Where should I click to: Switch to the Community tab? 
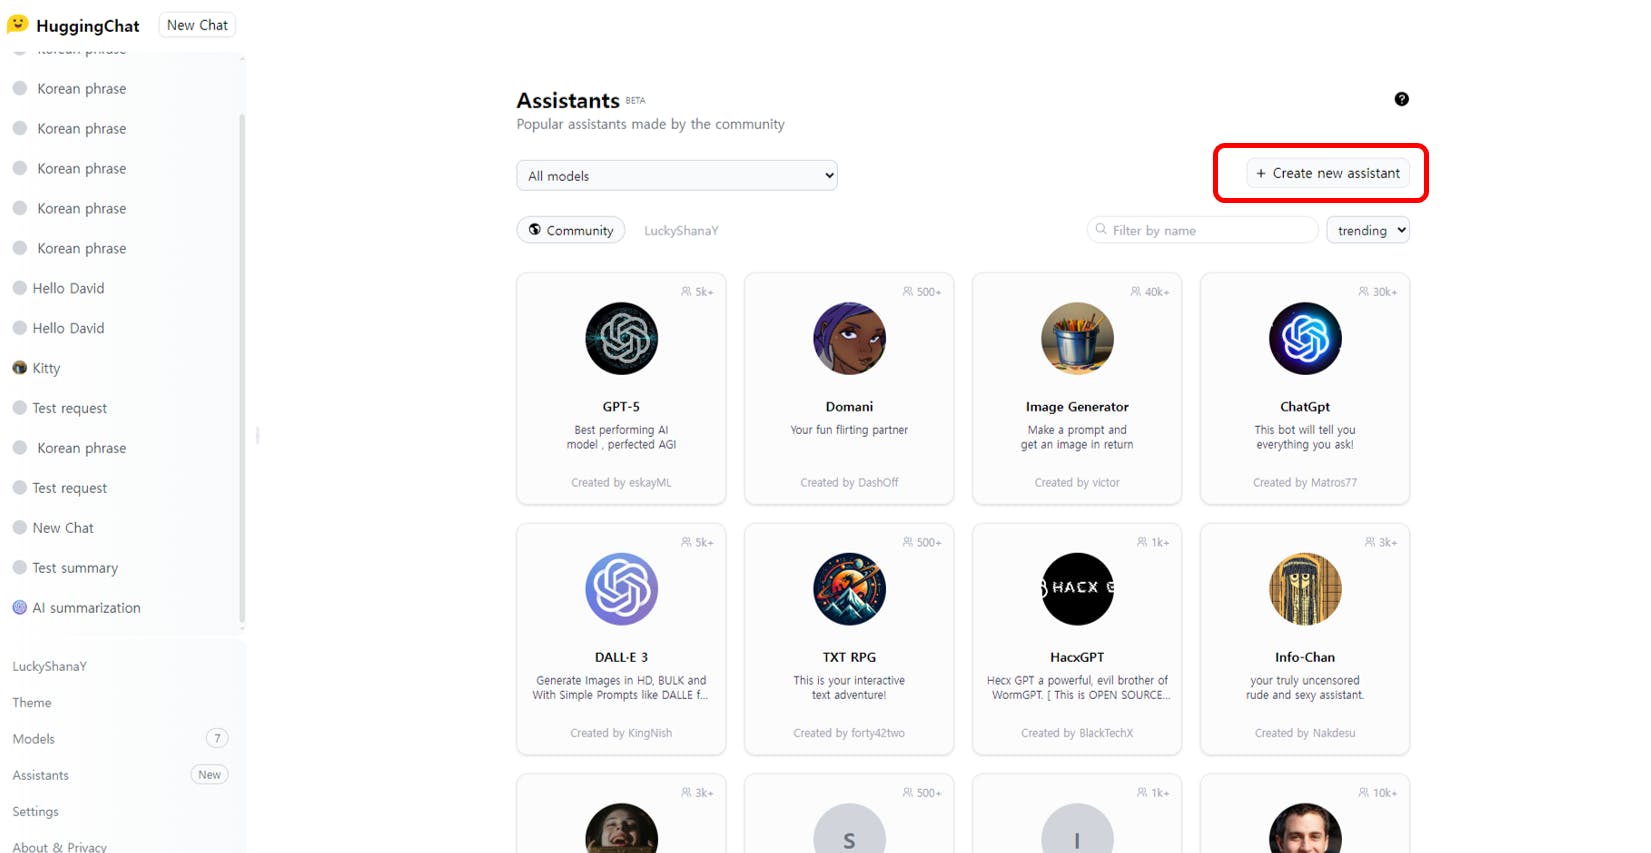(x=571, y=231)
